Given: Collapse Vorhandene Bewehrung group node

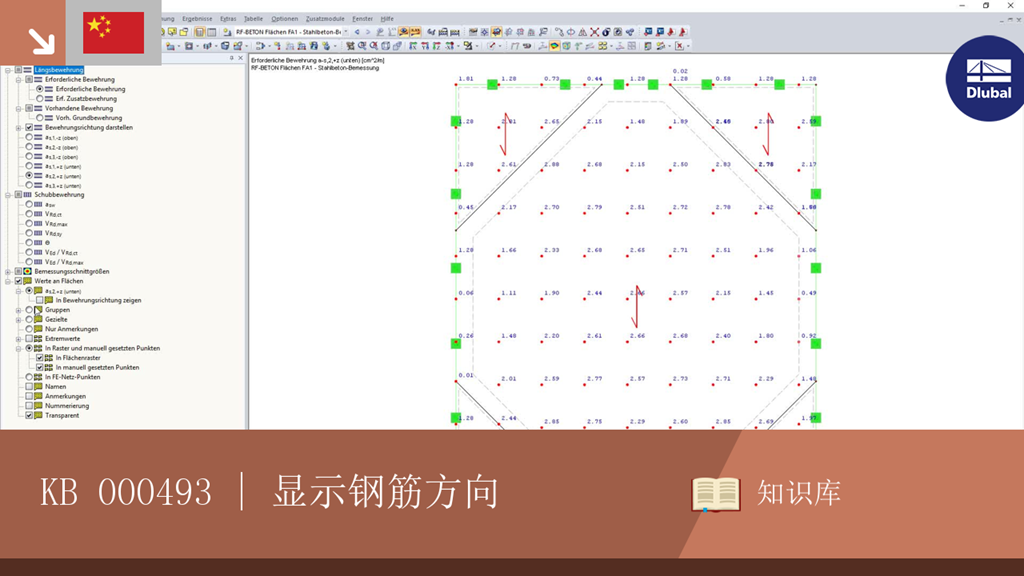Looking at the screenshot, I should tap(18, 108).
